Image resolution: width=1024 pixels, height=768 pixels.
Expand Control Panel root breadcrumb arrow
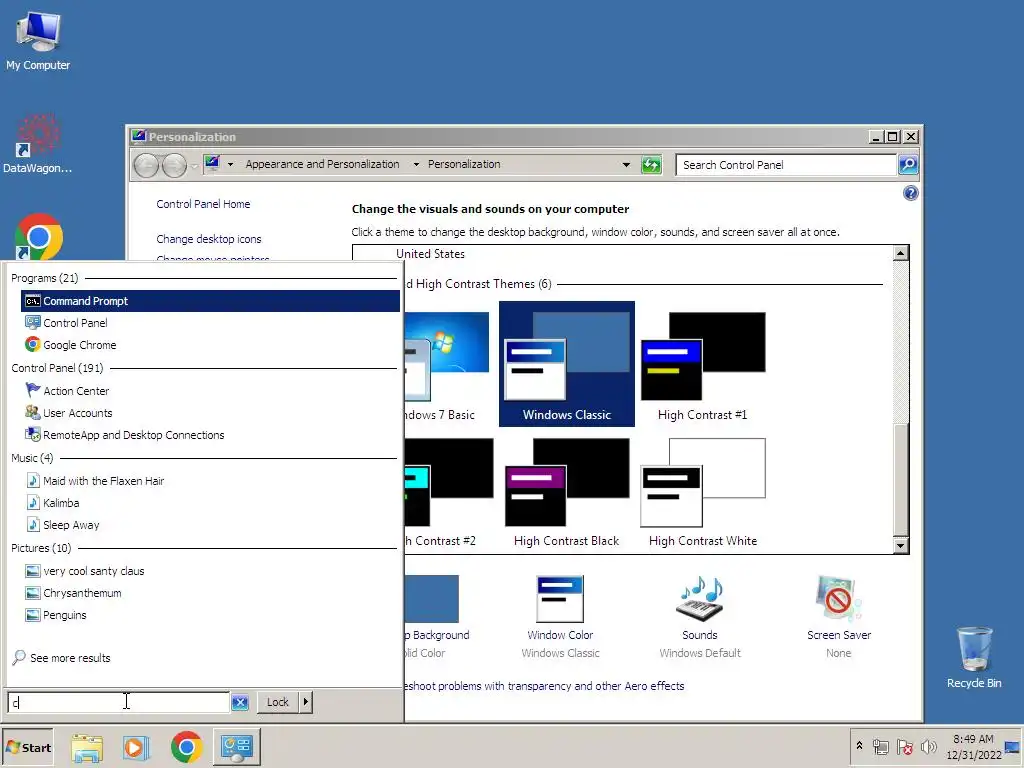[x=230, y=165]
